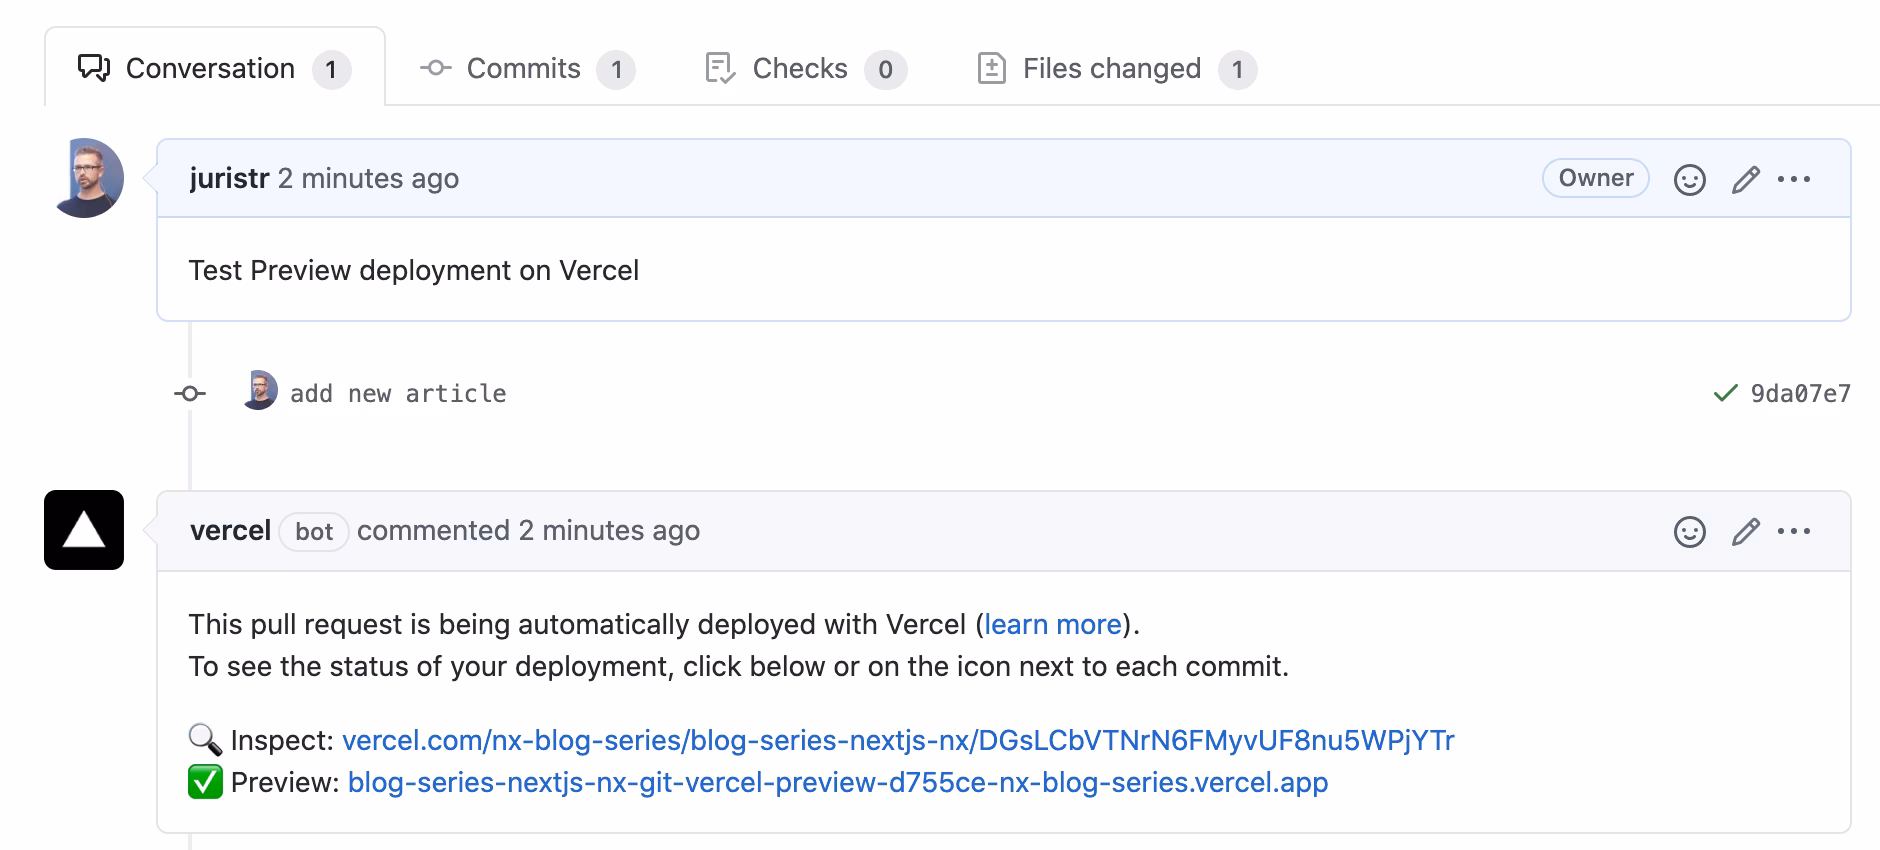The width and height of the screenshot is (1880, 850).
Task: Click commit hash 9da07e7
Action: 1800,394
